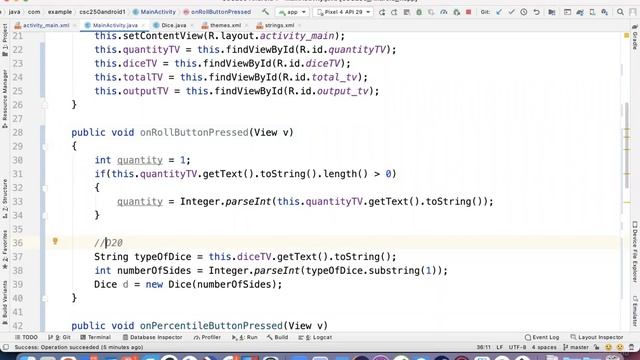Viewport: 640px width, 360px height.
Task: Click the master Git branch widget
Action: 576,347
